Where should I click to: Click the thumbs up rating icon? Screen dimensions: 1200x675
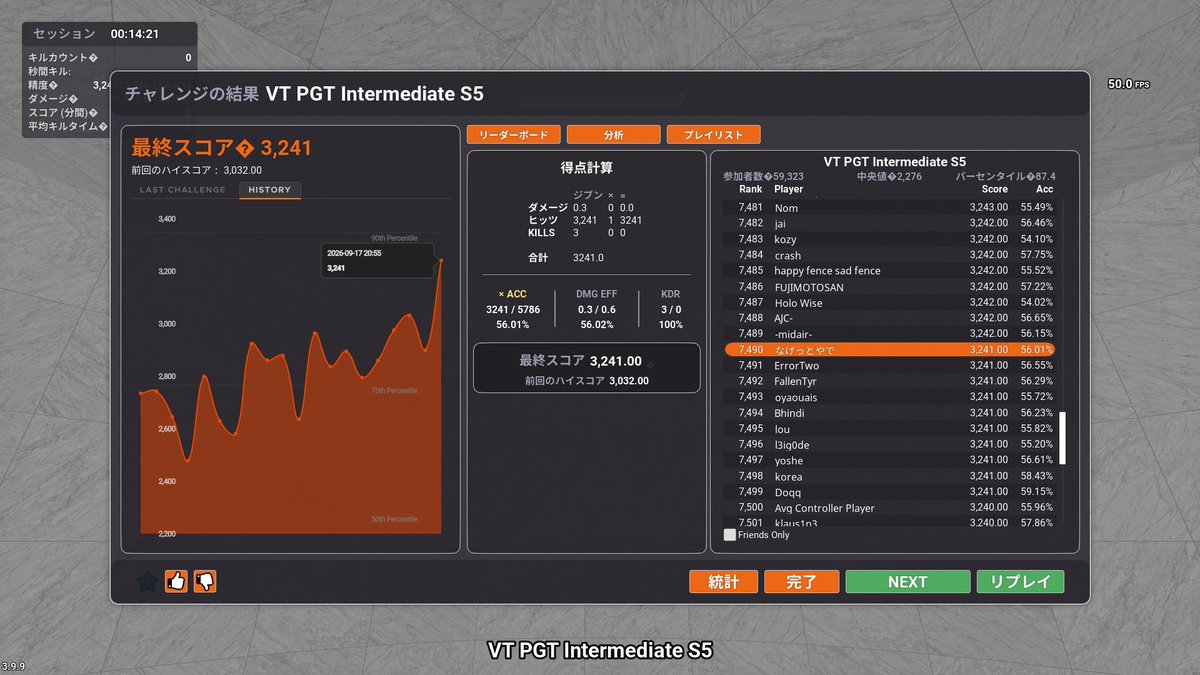pyautogui.click(x=176, y=581)
